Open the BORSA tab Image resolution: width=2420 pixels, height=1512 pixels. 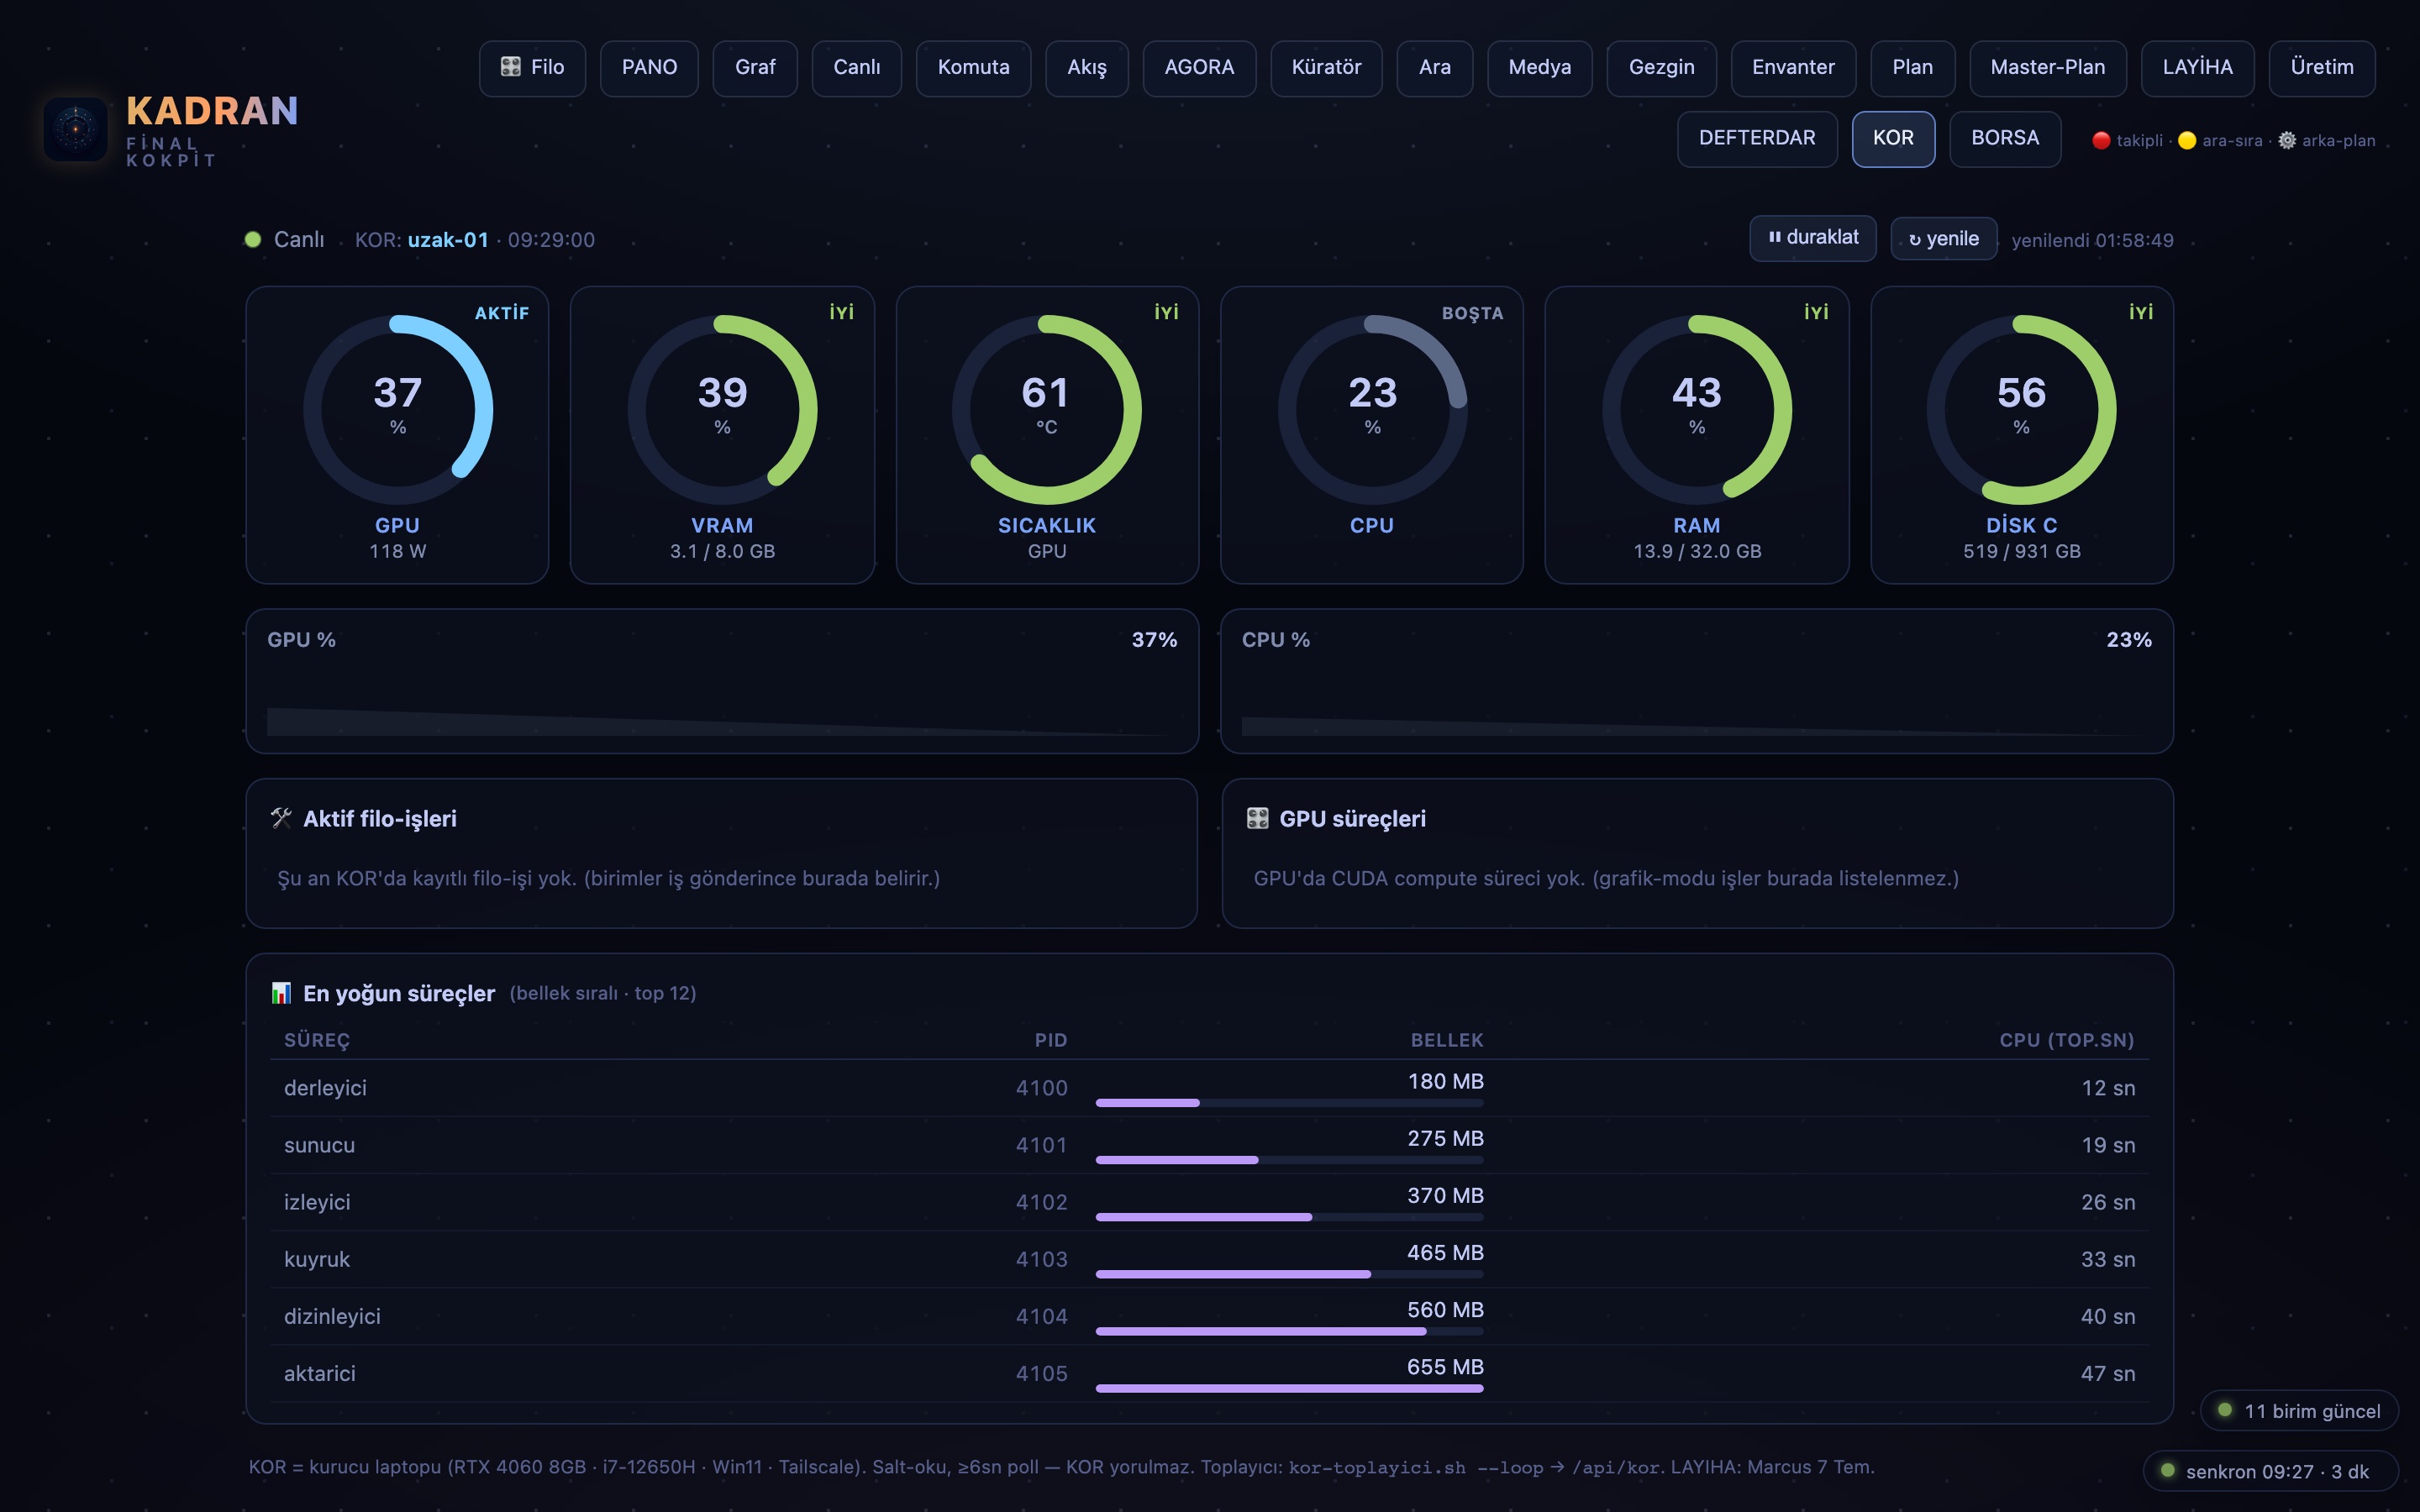point(2005,139)
